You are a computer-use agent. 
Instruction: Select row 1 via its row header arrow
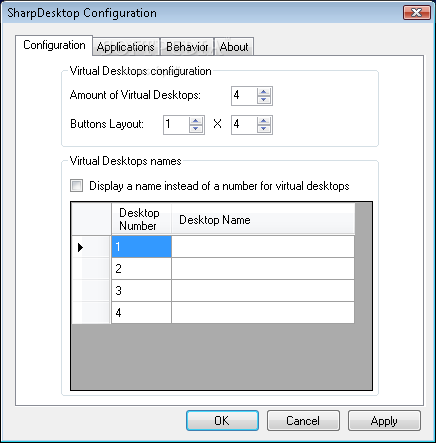[x=91, y=247]
